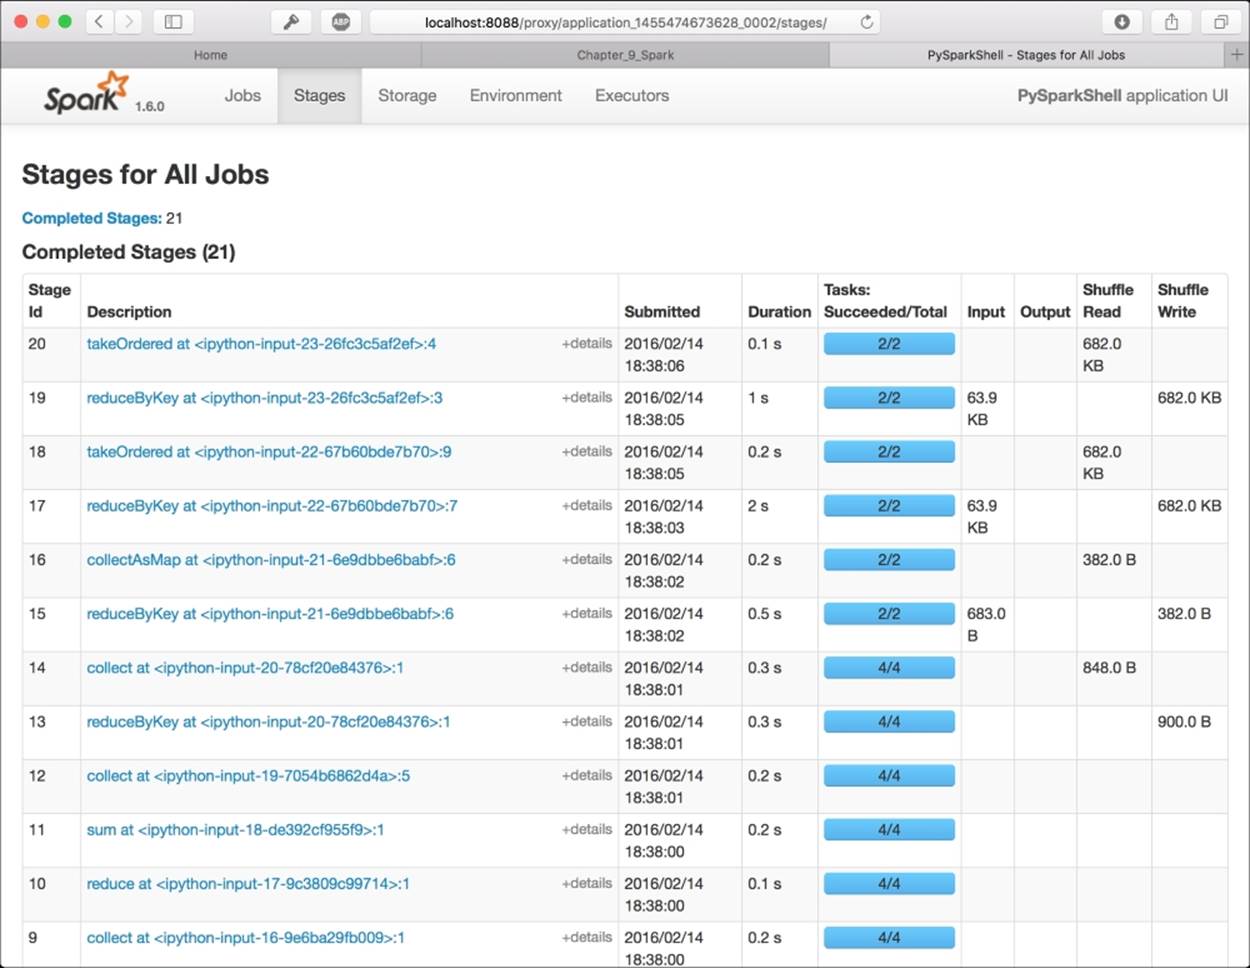Open collectAsMap stage 16 description link
The image size is (1250, 968).
click(271, 560)
